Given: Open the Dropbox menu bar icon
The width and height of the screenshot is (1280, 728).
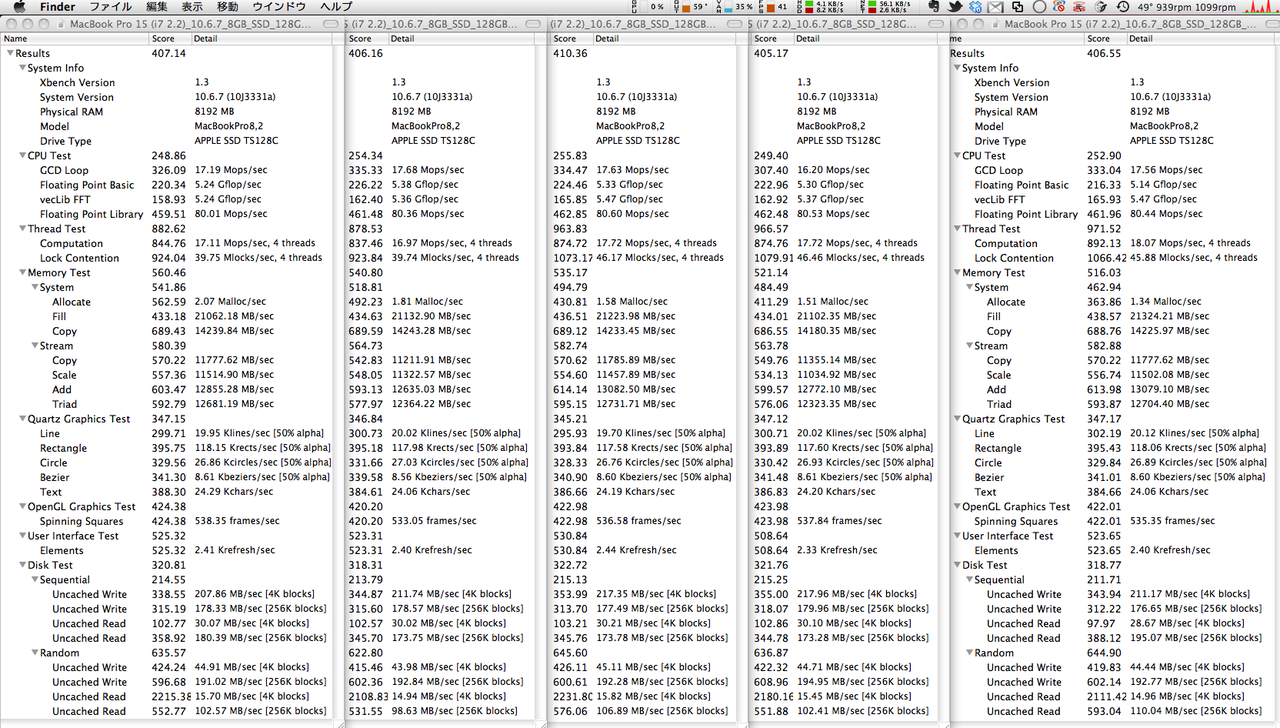Looking at the screenshot, I should (x=975, y=7).
